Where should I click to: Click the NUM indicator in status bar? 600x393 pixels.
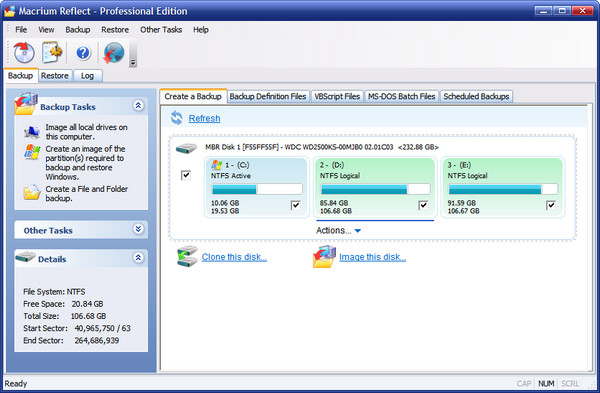[546, 383]
